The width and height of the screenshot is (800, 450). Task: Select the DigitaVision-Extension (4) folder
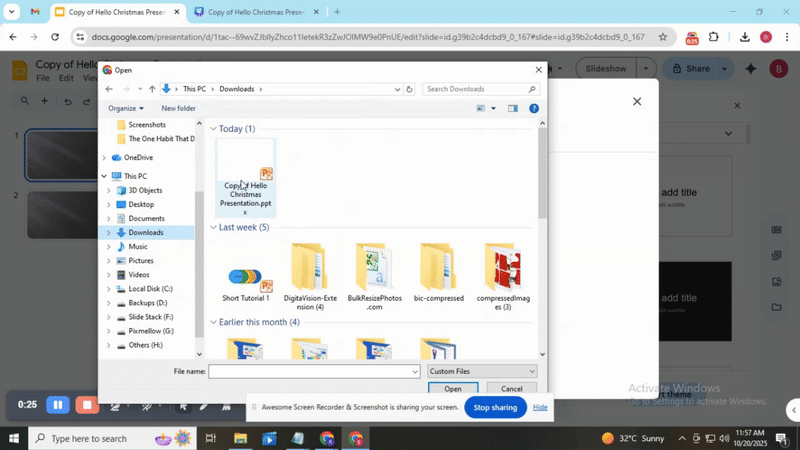point(309,276)
